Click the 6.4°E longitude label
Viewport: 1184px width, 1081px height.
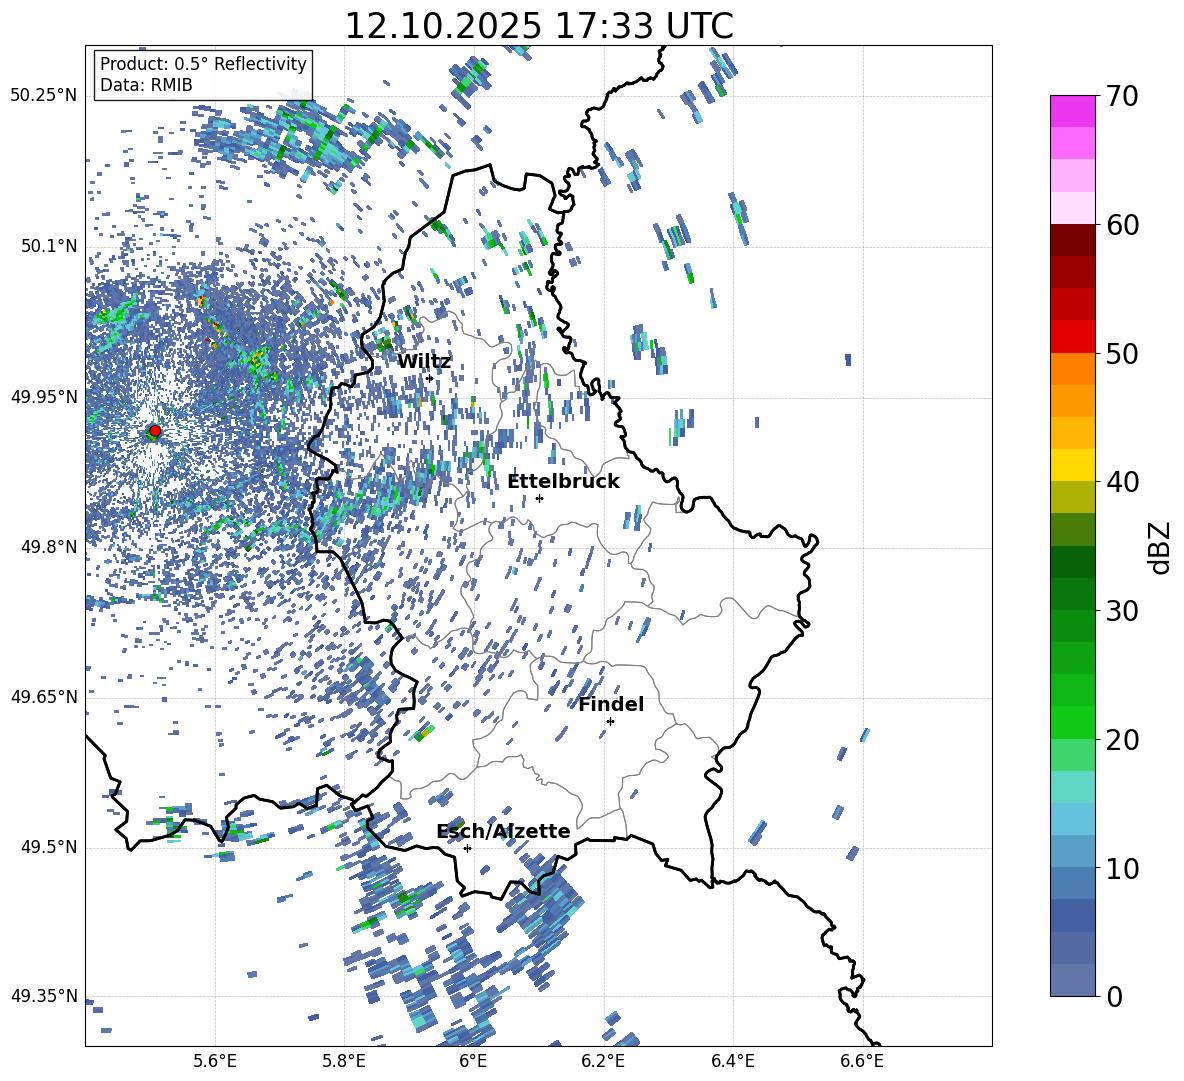pyautogui.click(x=732, y=1061)
